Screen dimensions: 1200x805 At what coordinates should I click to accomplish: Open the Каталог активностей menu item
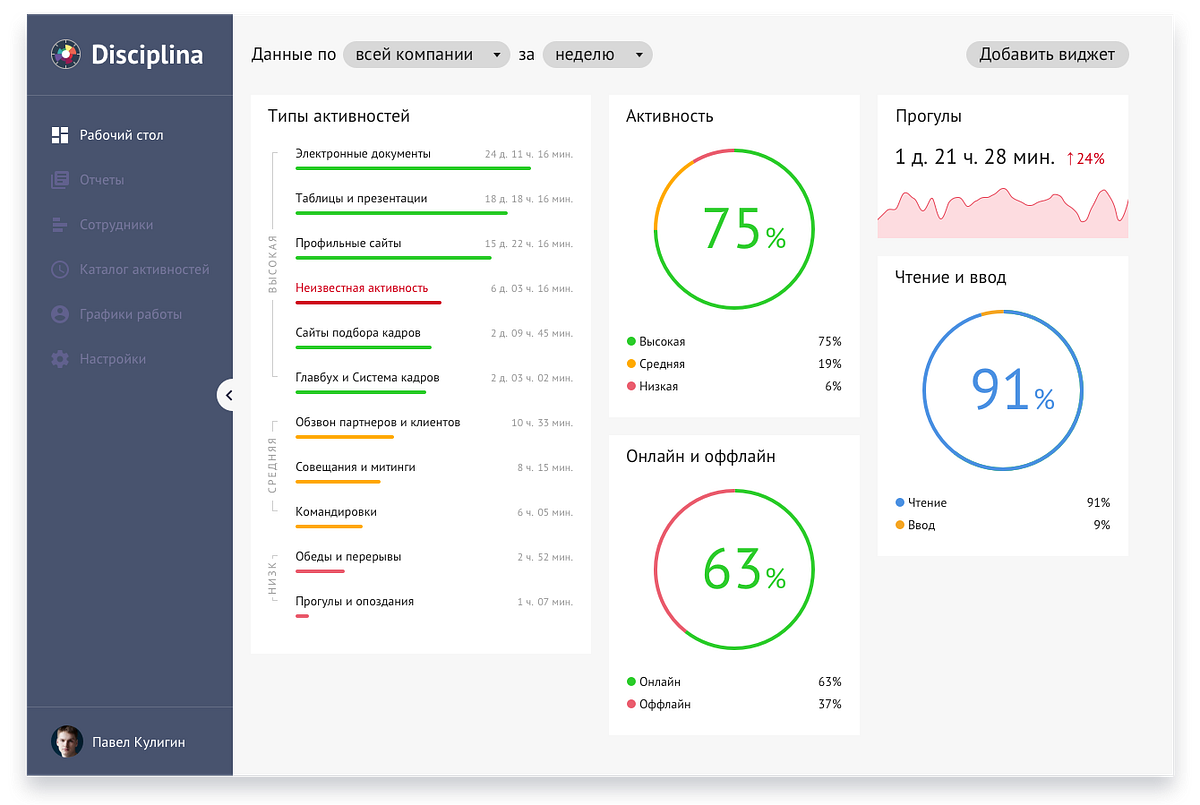pos(145,270)
